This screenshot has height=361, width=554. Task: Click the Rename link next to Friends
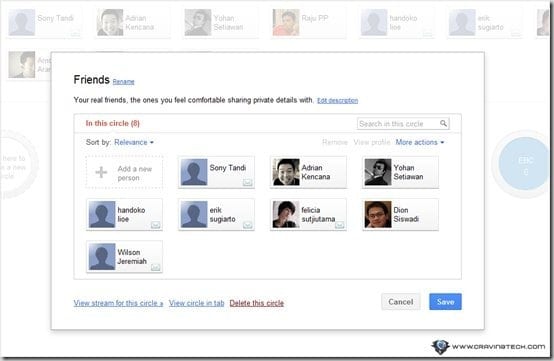[x=123, y=82]
